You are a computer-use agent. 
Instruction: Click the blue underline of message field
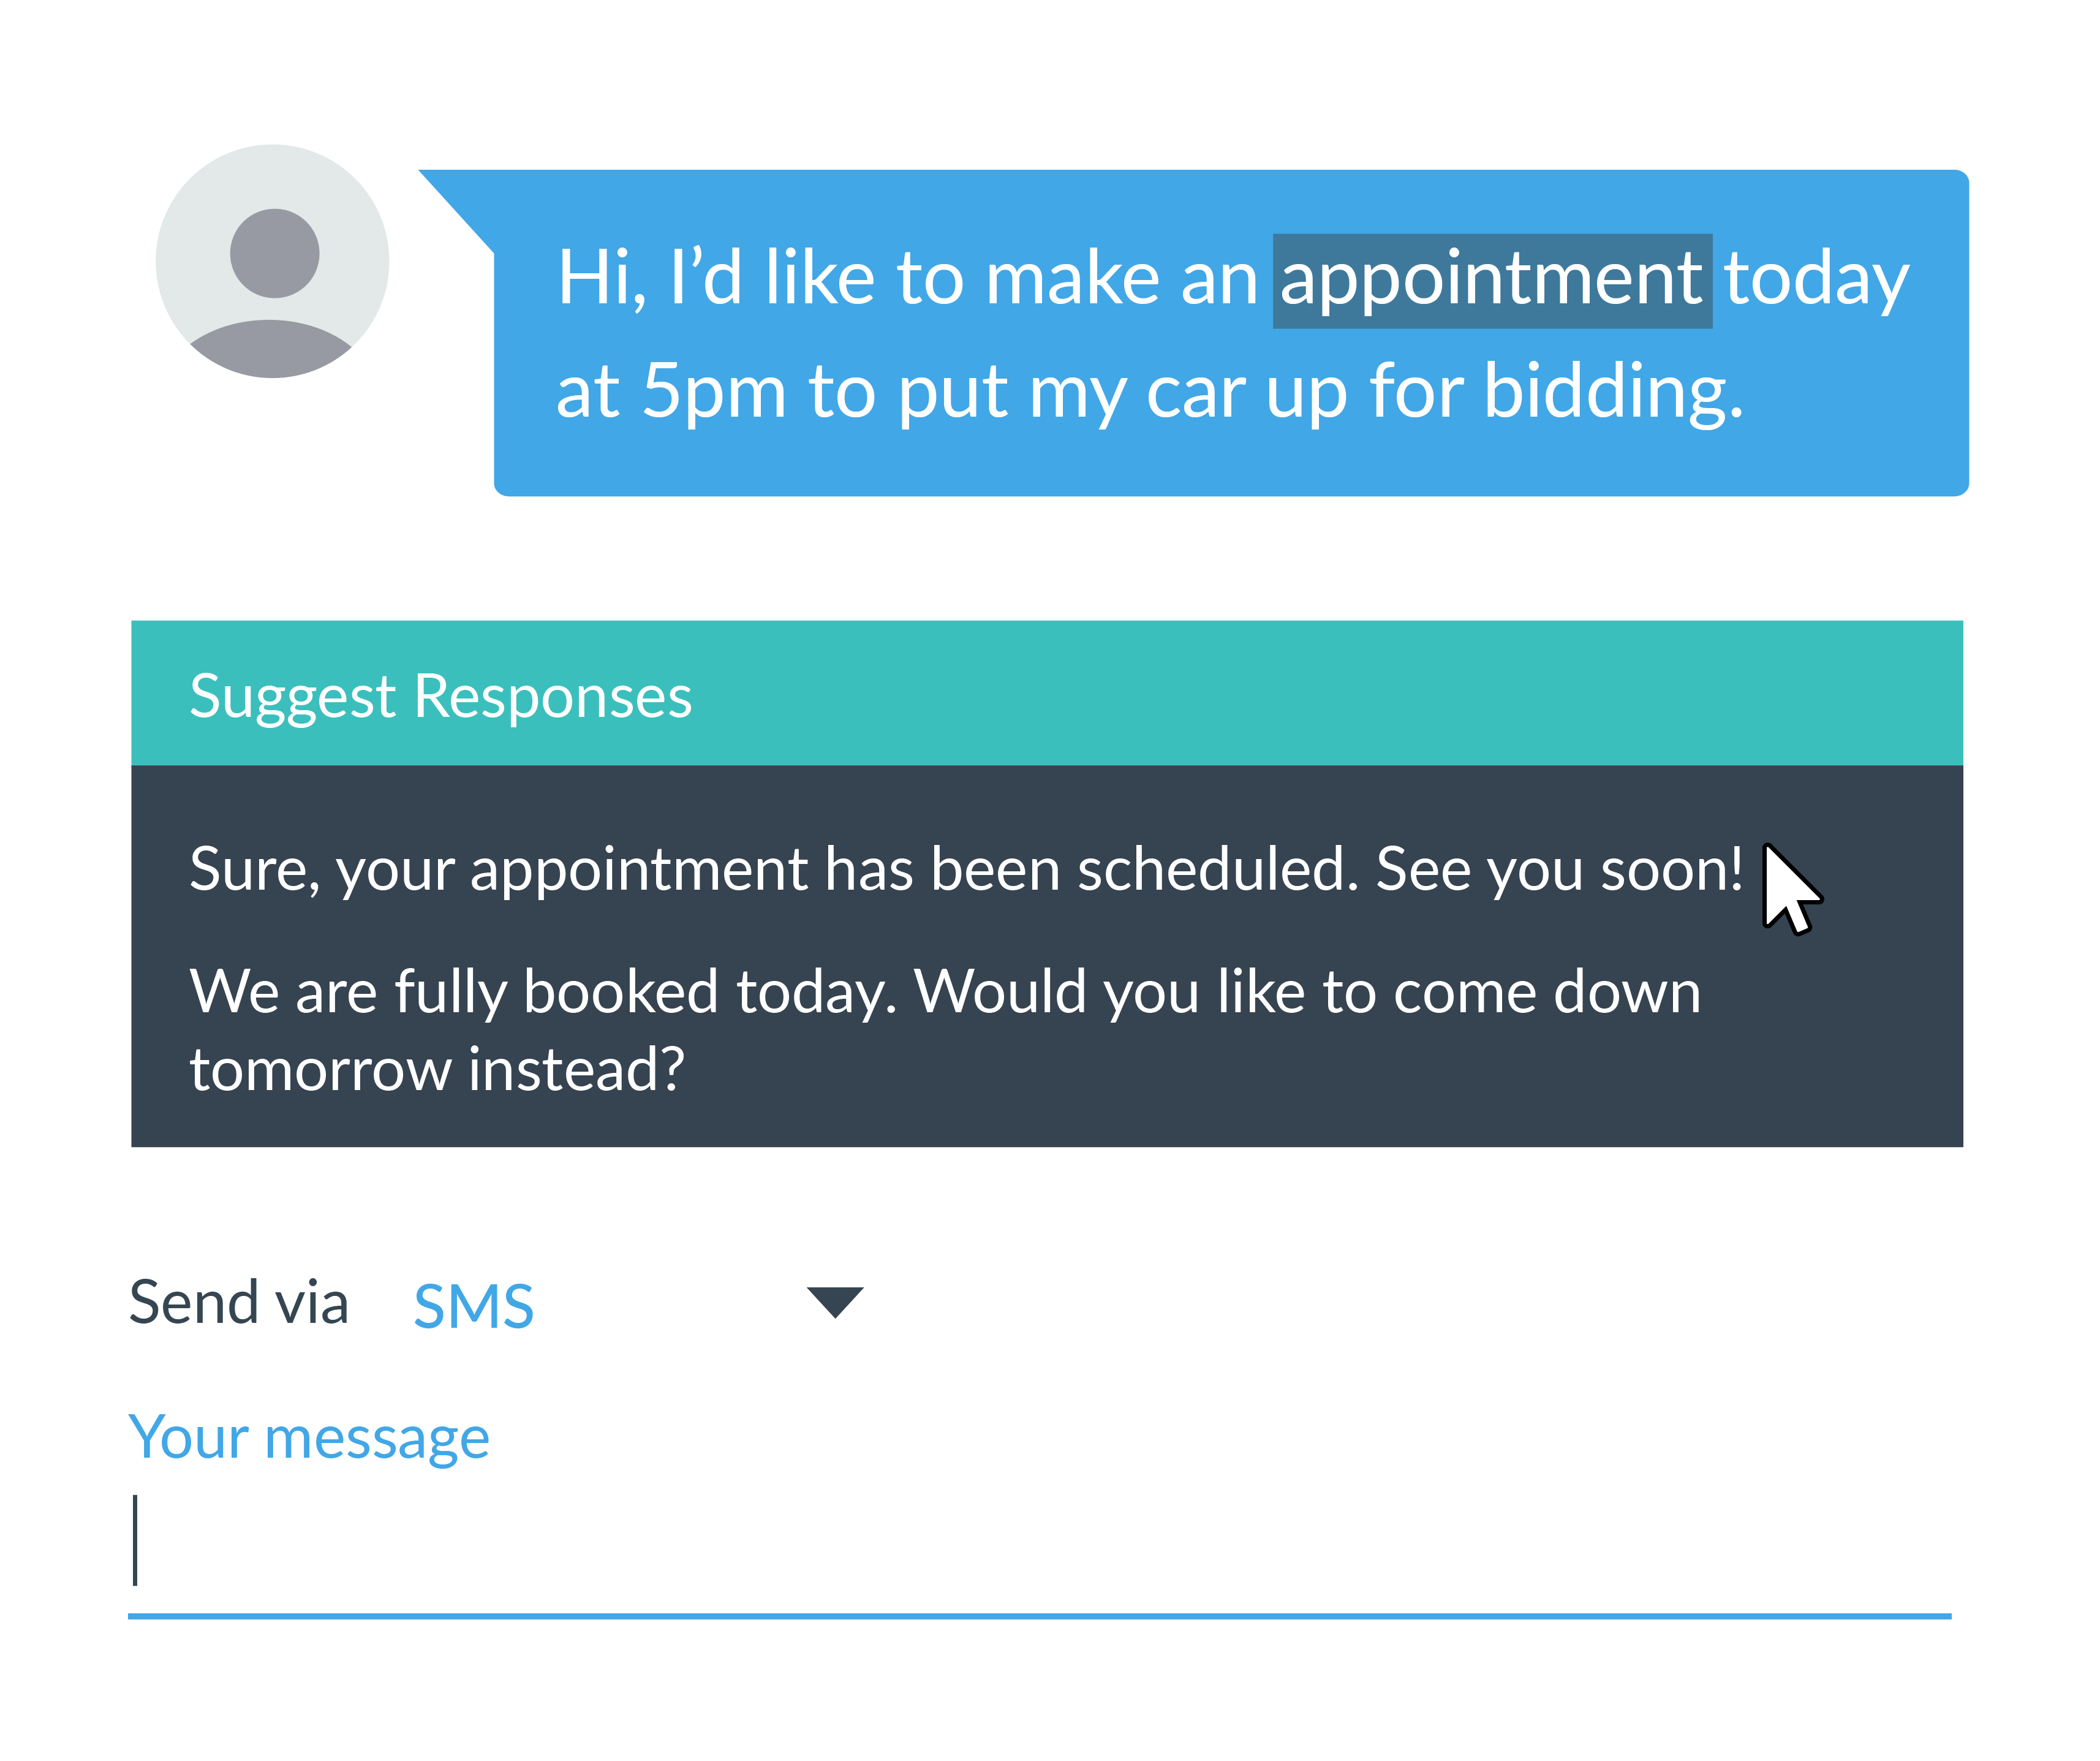pos(1040,1616)
